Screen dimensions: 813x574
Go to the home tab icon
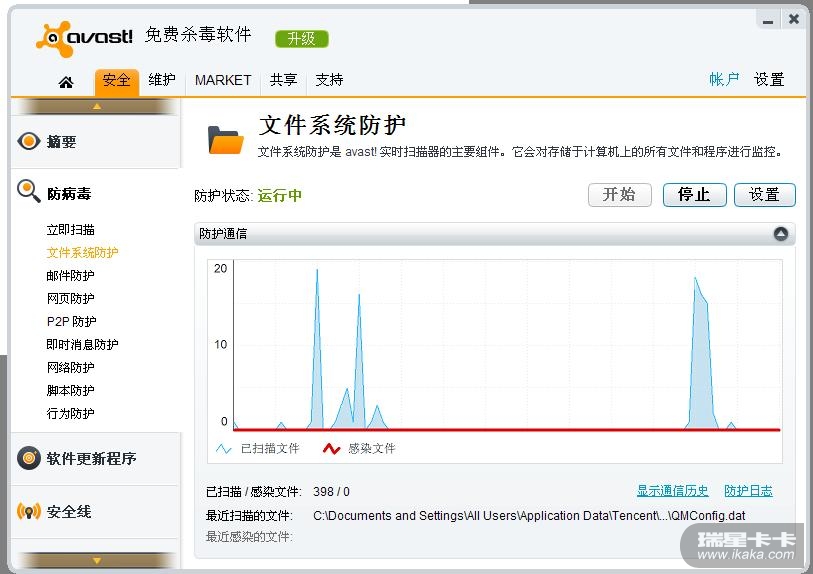[66, 82]
